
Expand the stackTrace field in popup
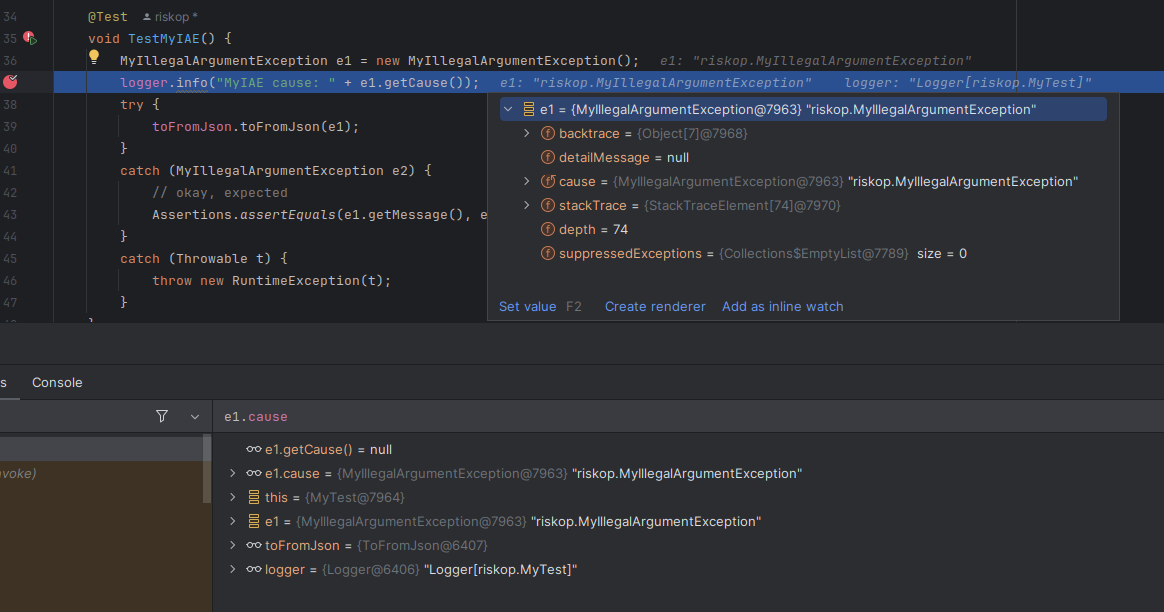coord(527,205)
